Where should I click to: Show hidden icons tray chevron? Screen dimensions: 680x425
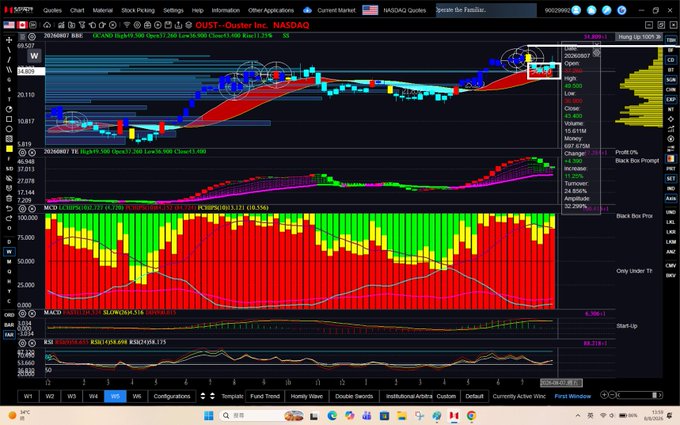578,415
